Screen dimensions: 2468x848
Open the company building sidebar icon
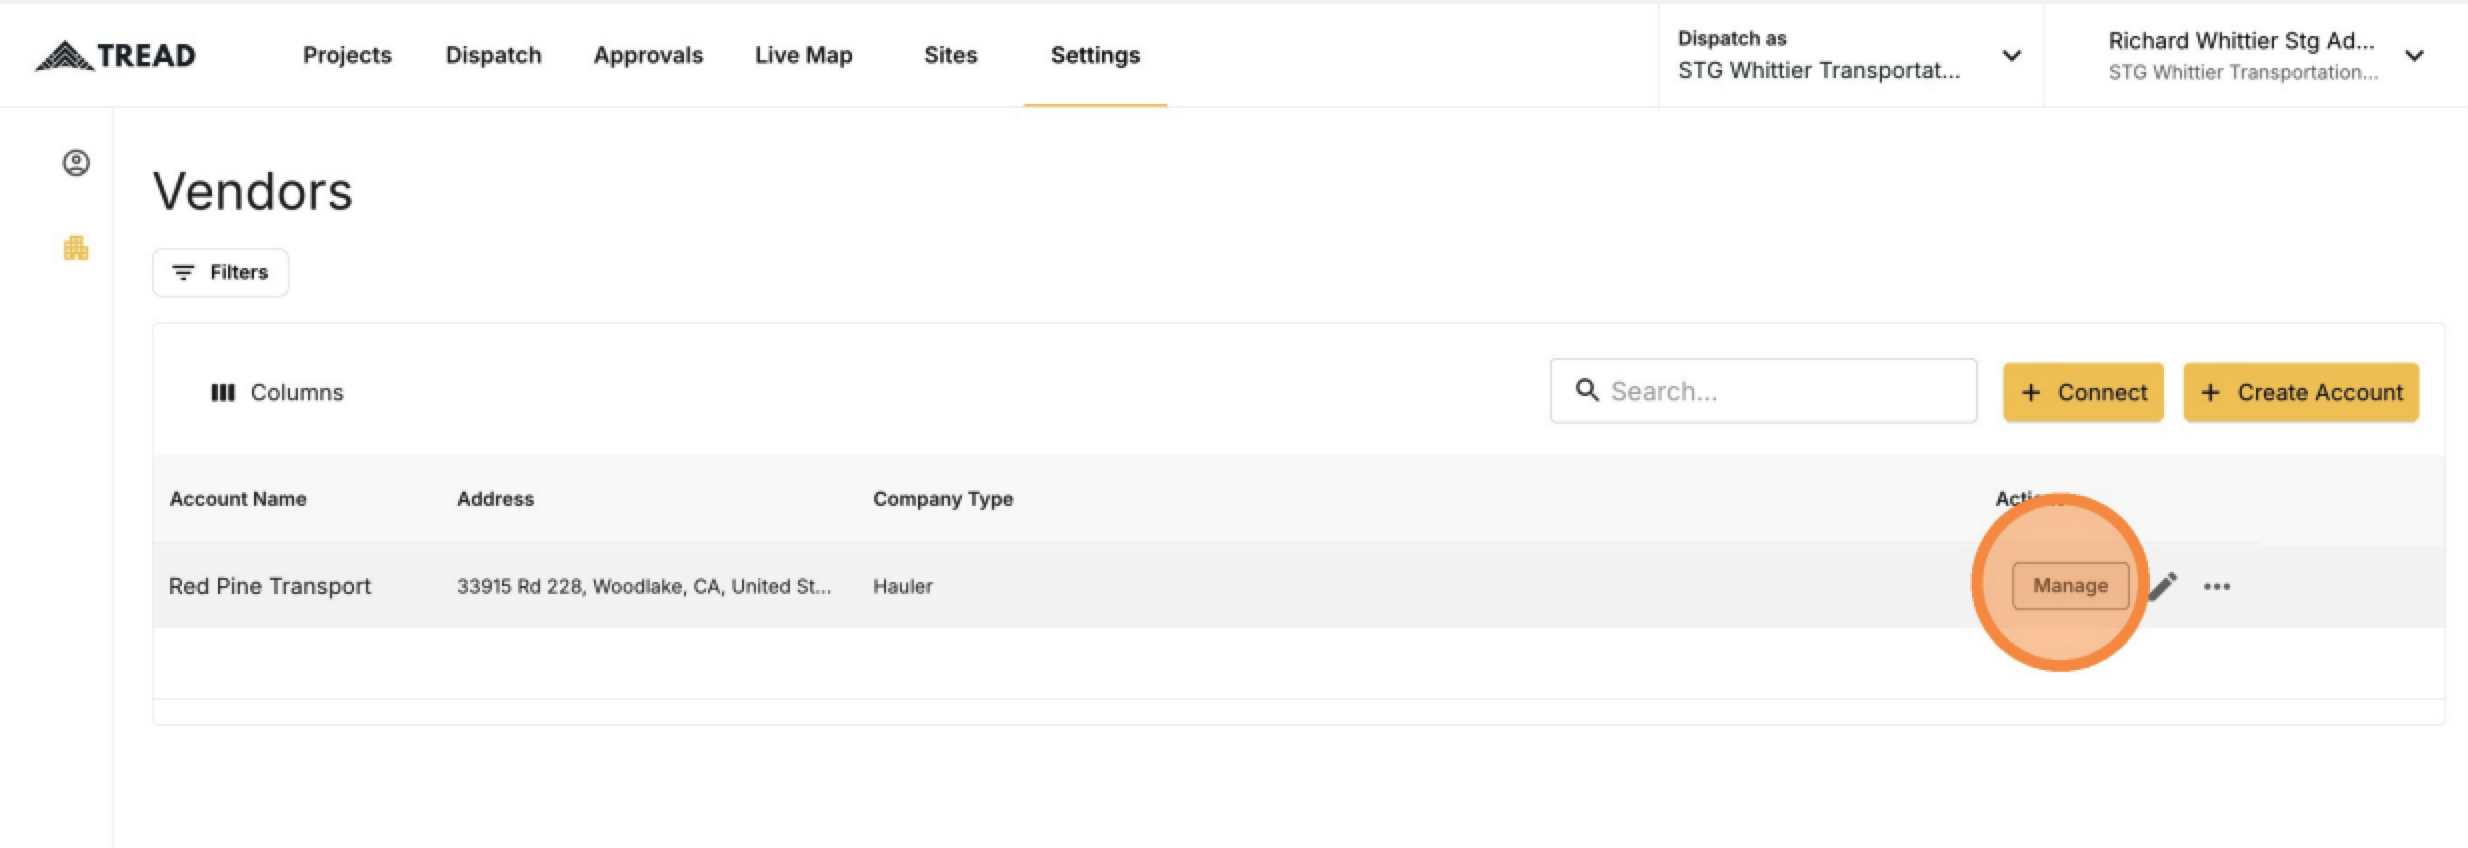pyautogui.click(x=76, y=248)
